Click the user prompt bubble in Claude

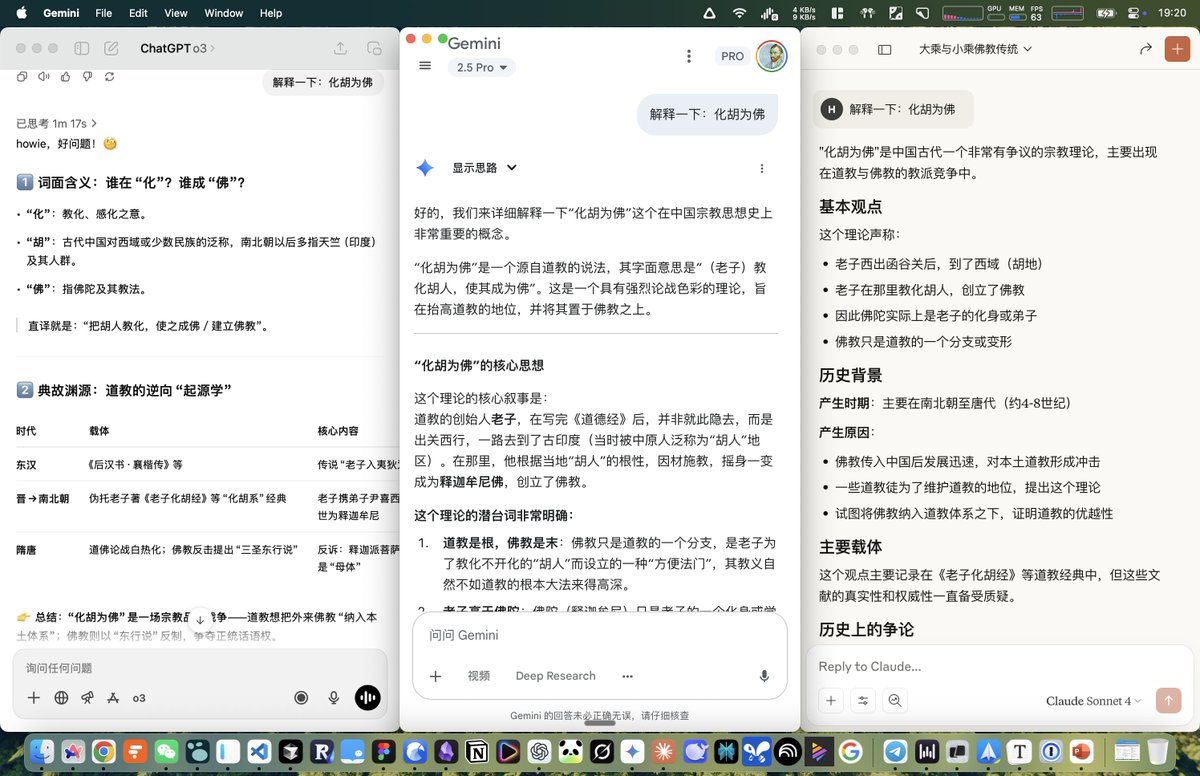click(891, 109)
